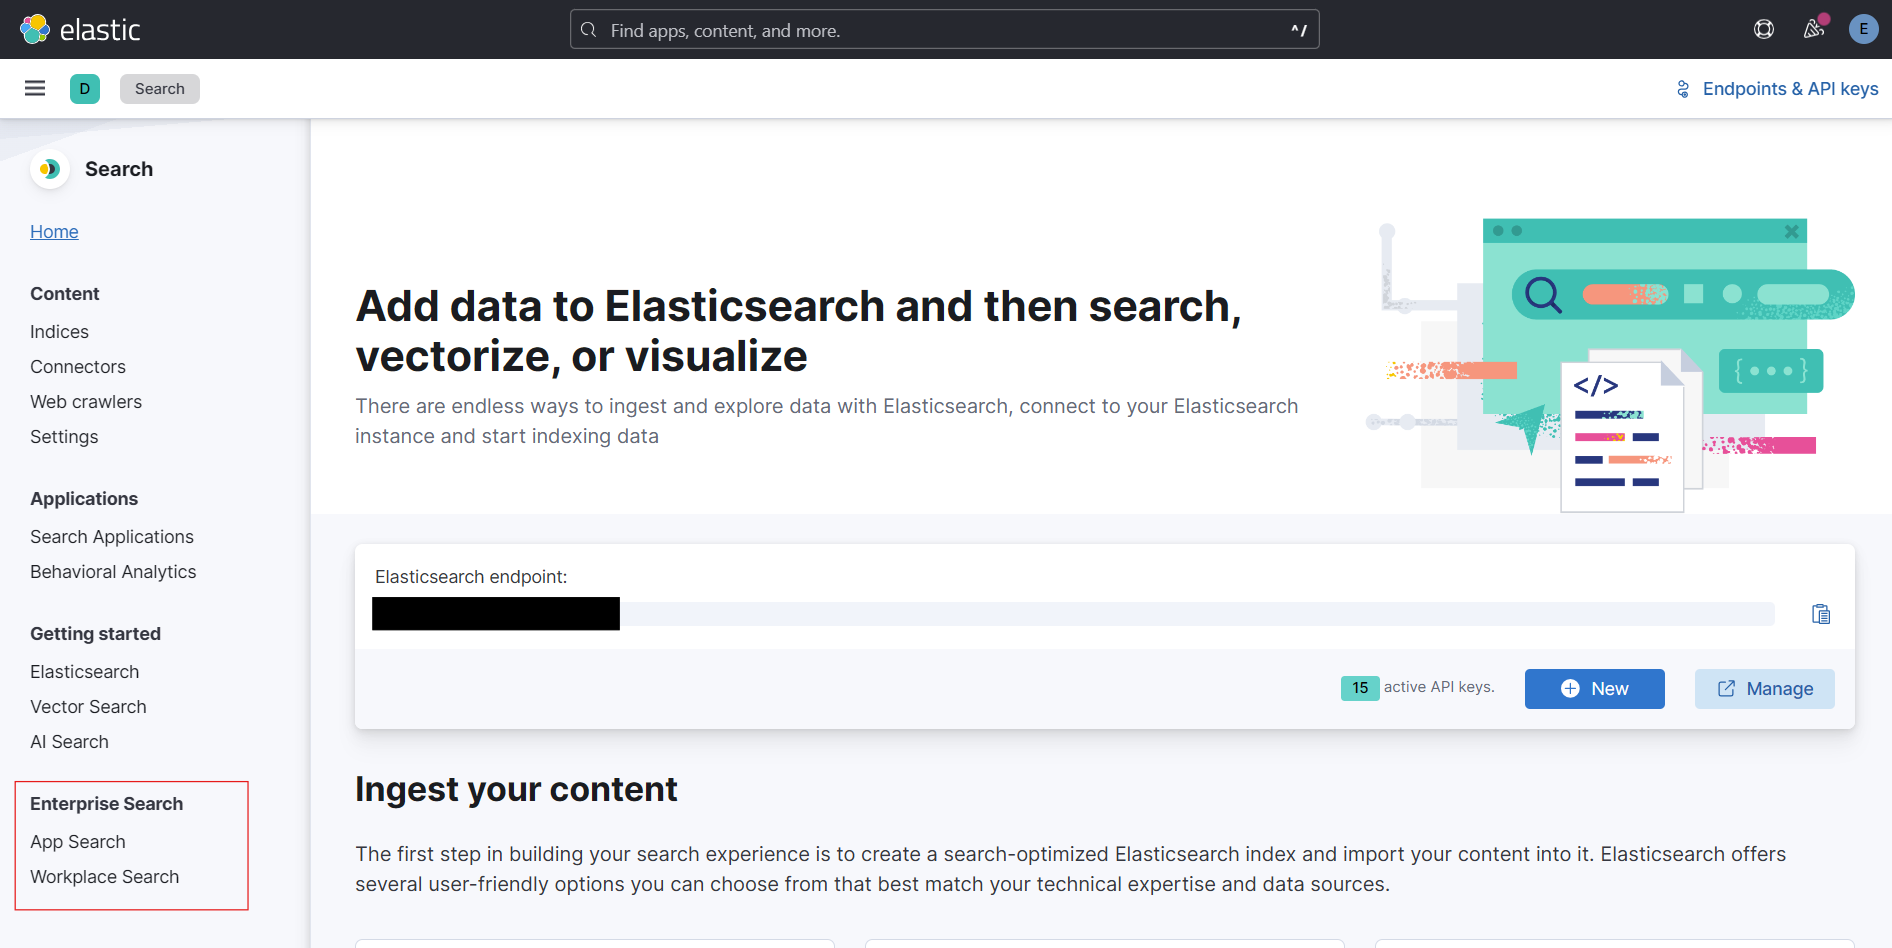Open Workplace Search
This screenshot has height=948, width=1892.
pos(105,876)
